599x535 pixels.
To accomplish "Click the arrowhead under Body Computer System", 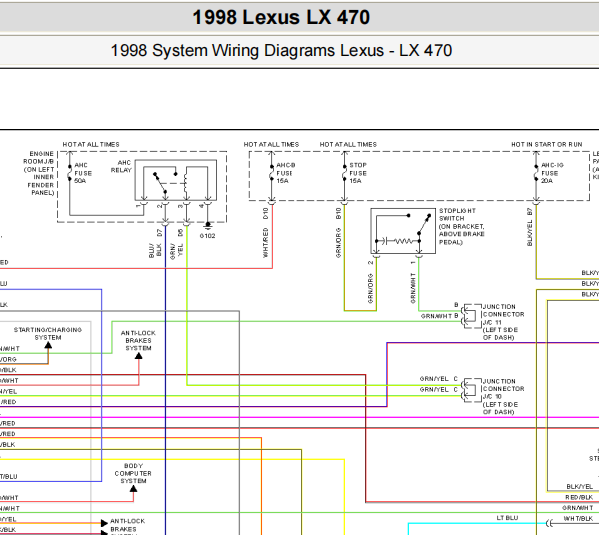I will (x=133, y=489).
